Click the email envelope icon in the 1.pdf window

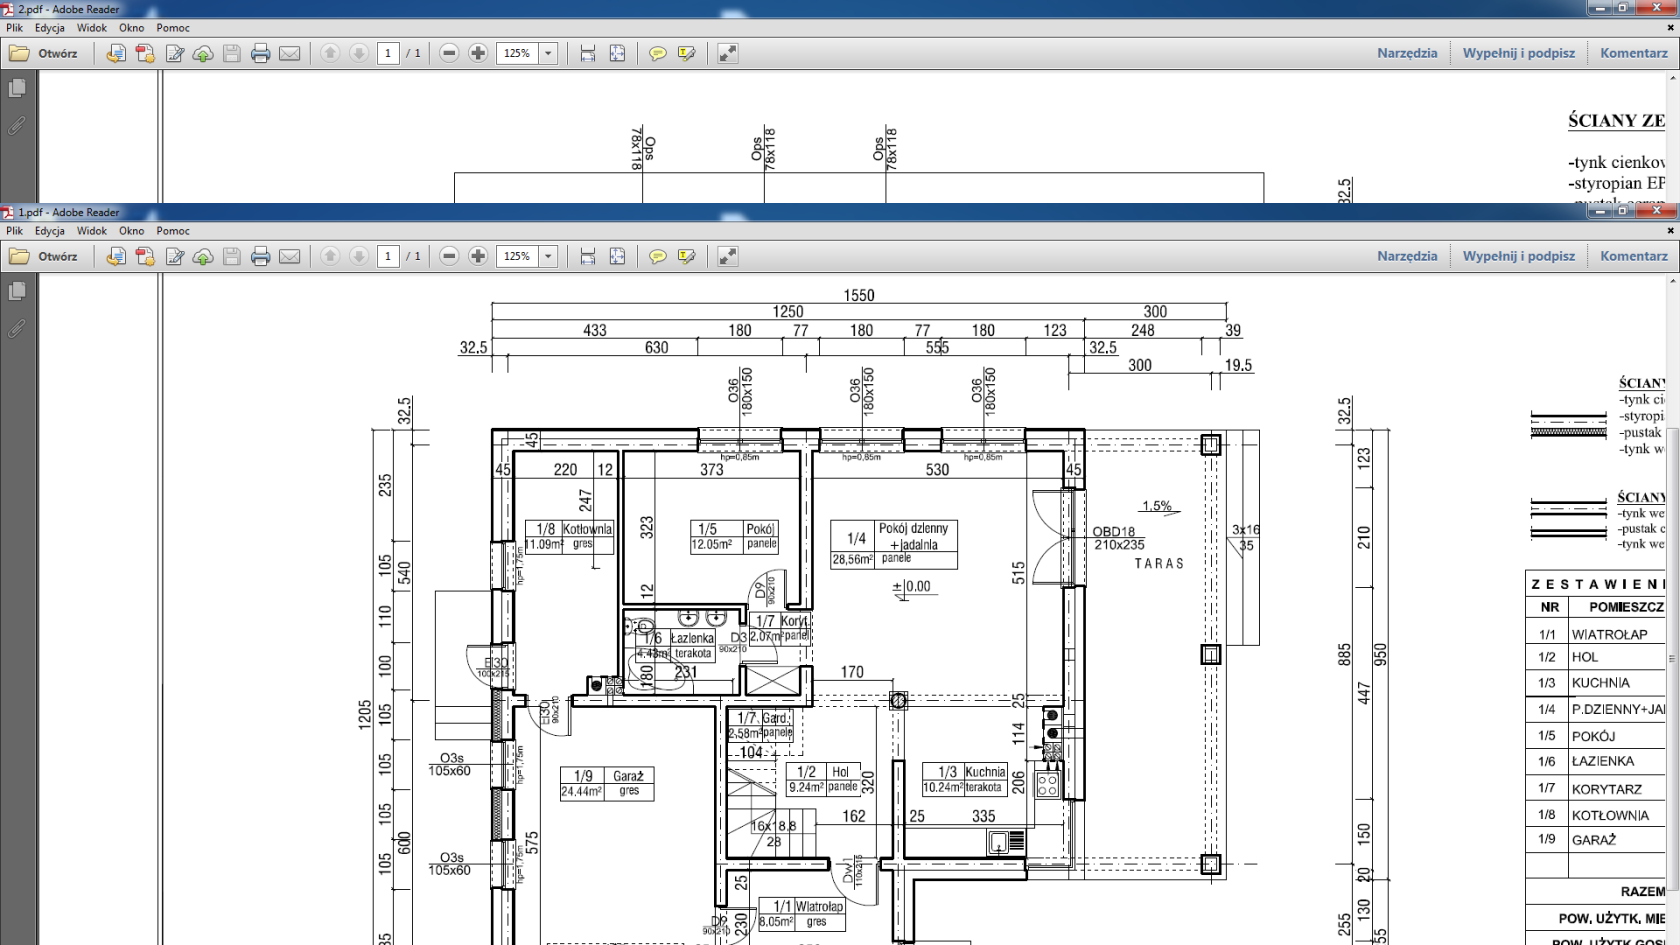[290, 257]
